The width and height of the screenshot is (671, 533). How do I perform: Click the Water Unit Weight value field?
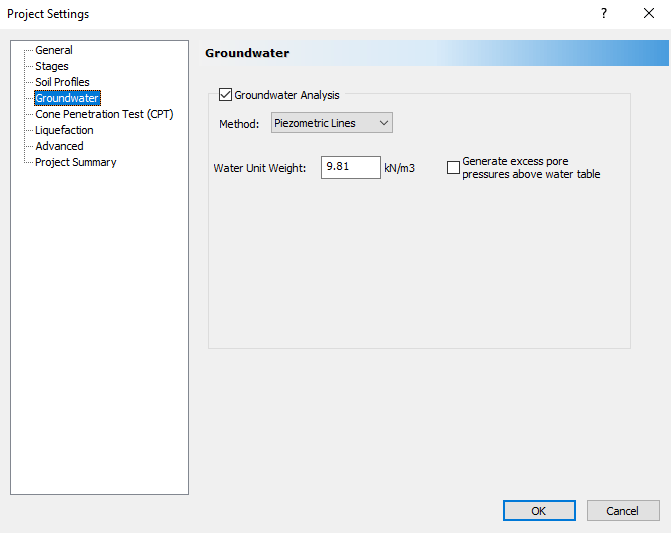(350, 168)
